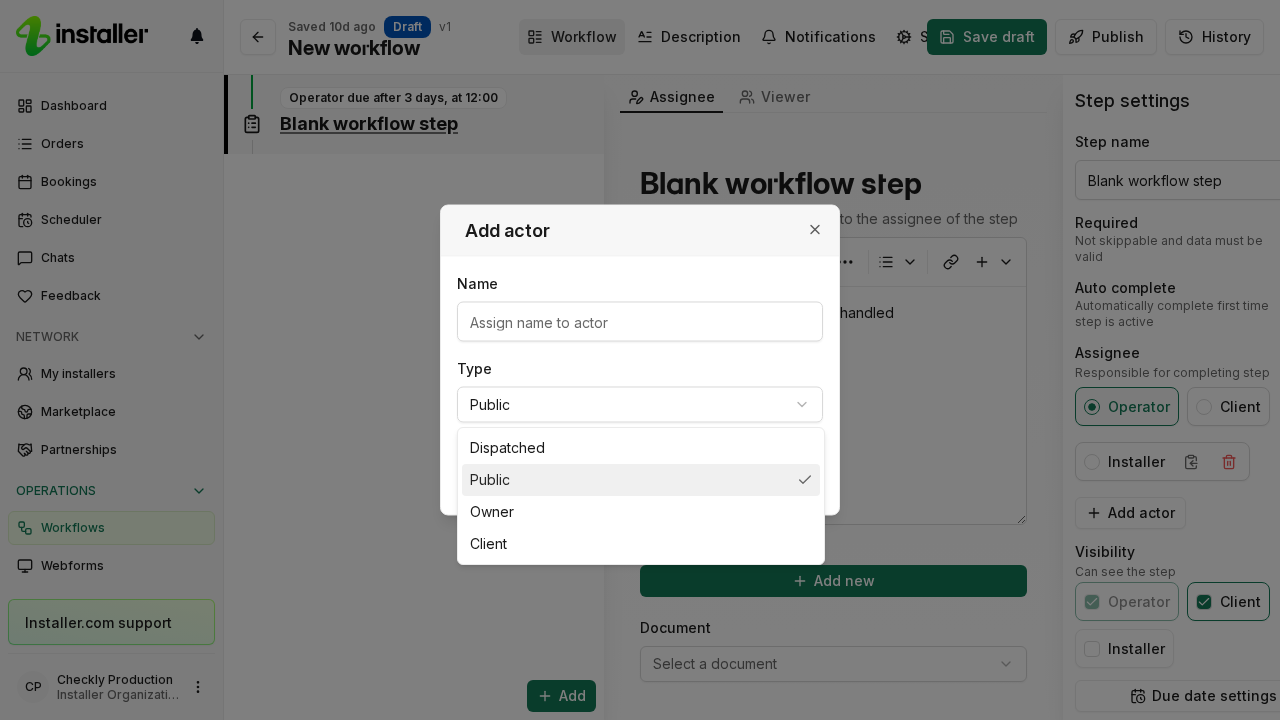1280x720 pixels.
Task: Click Add actor in Step settings
Action: [x=1130, y=513]
